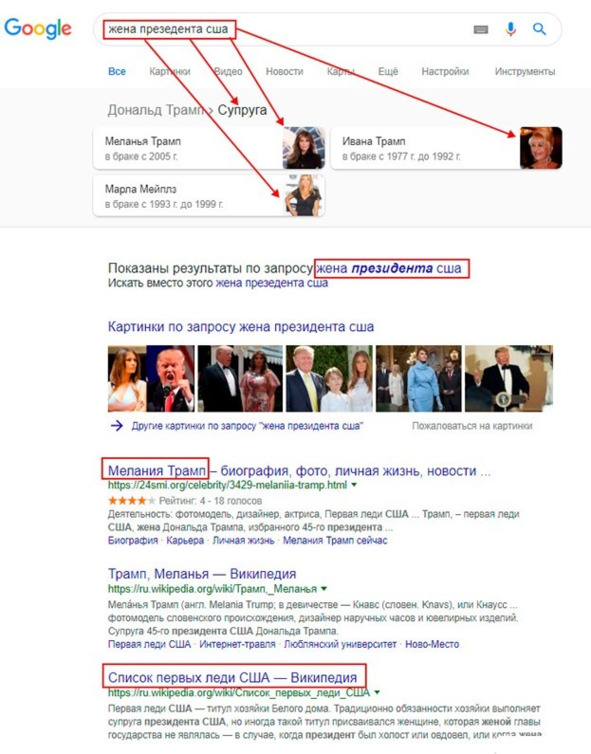
Task: Open Марла Мейплз photo thumbnail
Action: [x=303, y=195]
